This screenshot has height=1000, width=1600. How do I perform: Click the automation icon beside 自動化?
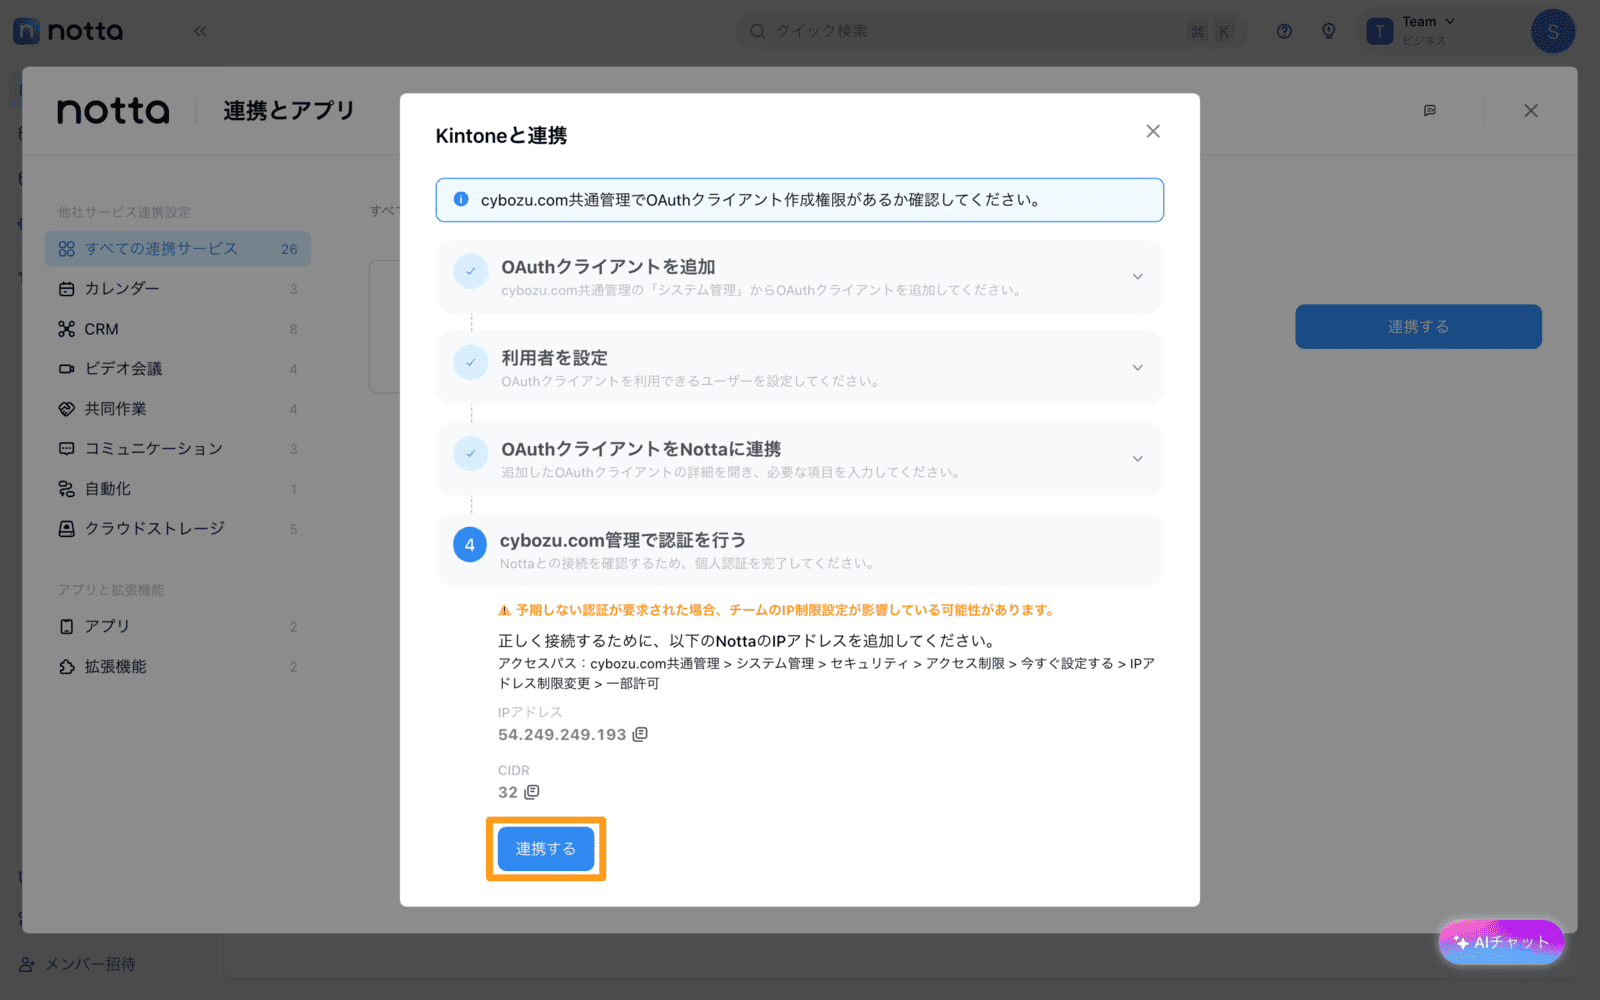coord(66,489)
